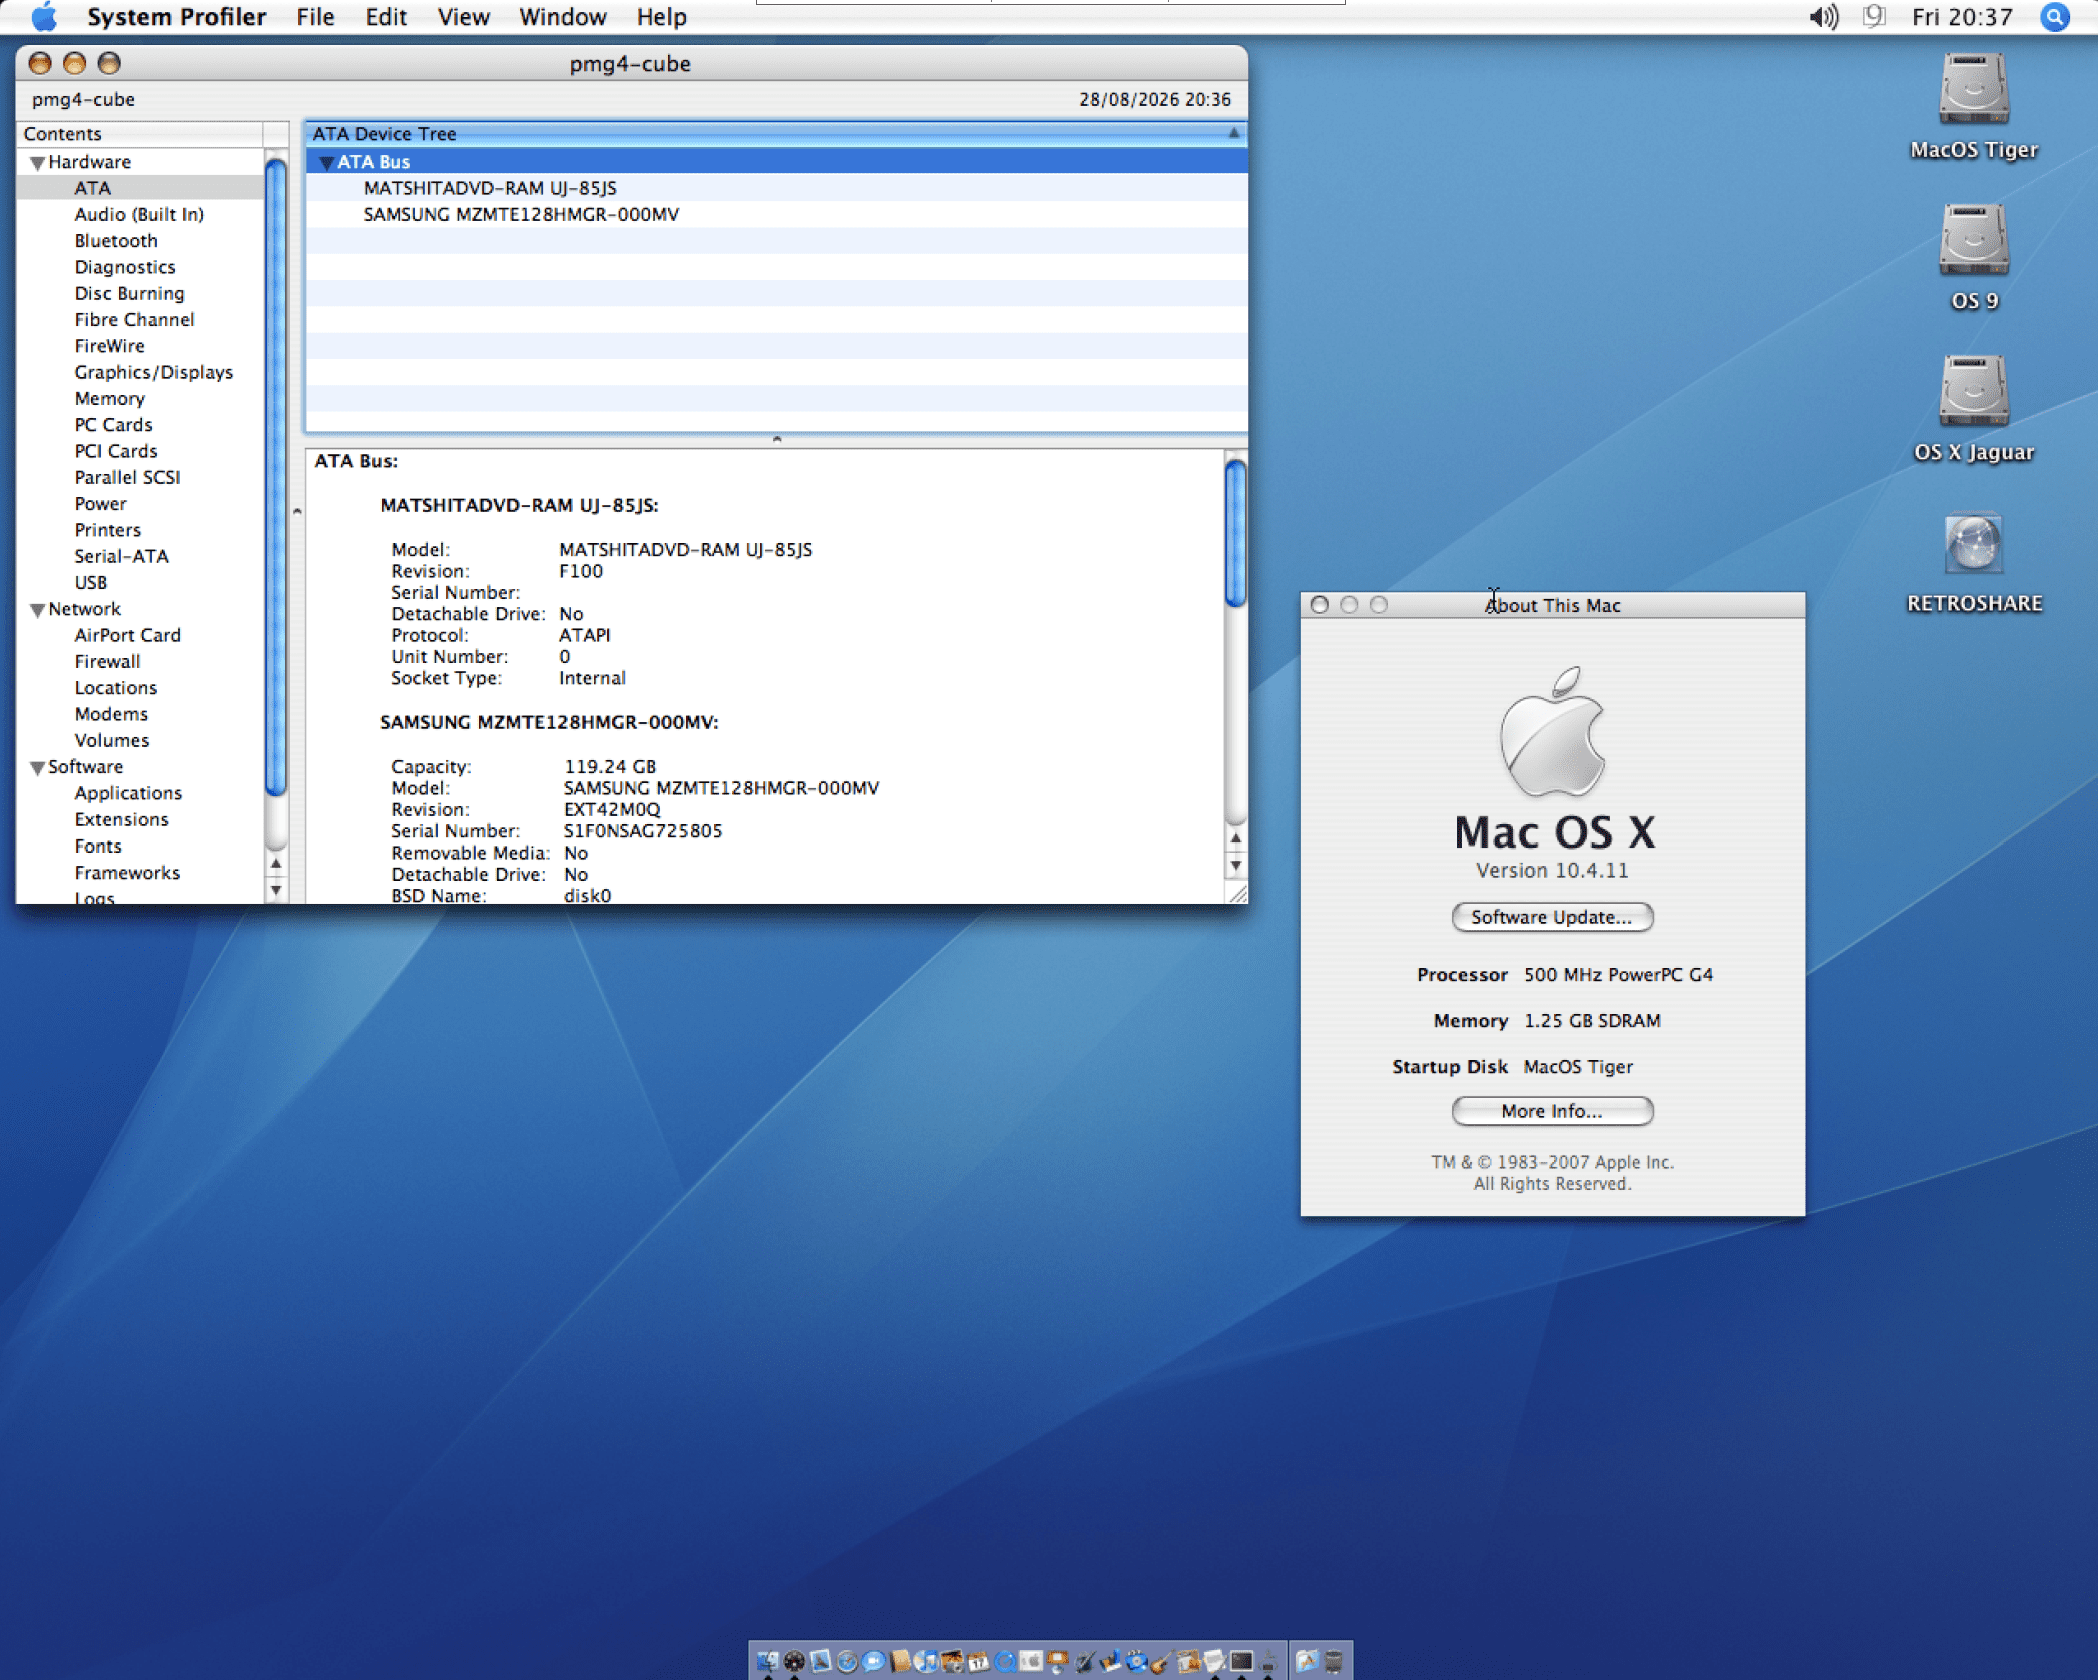Select Bluetooth in the Hardware list
2098x1680 pixels.
coord(116,241)
